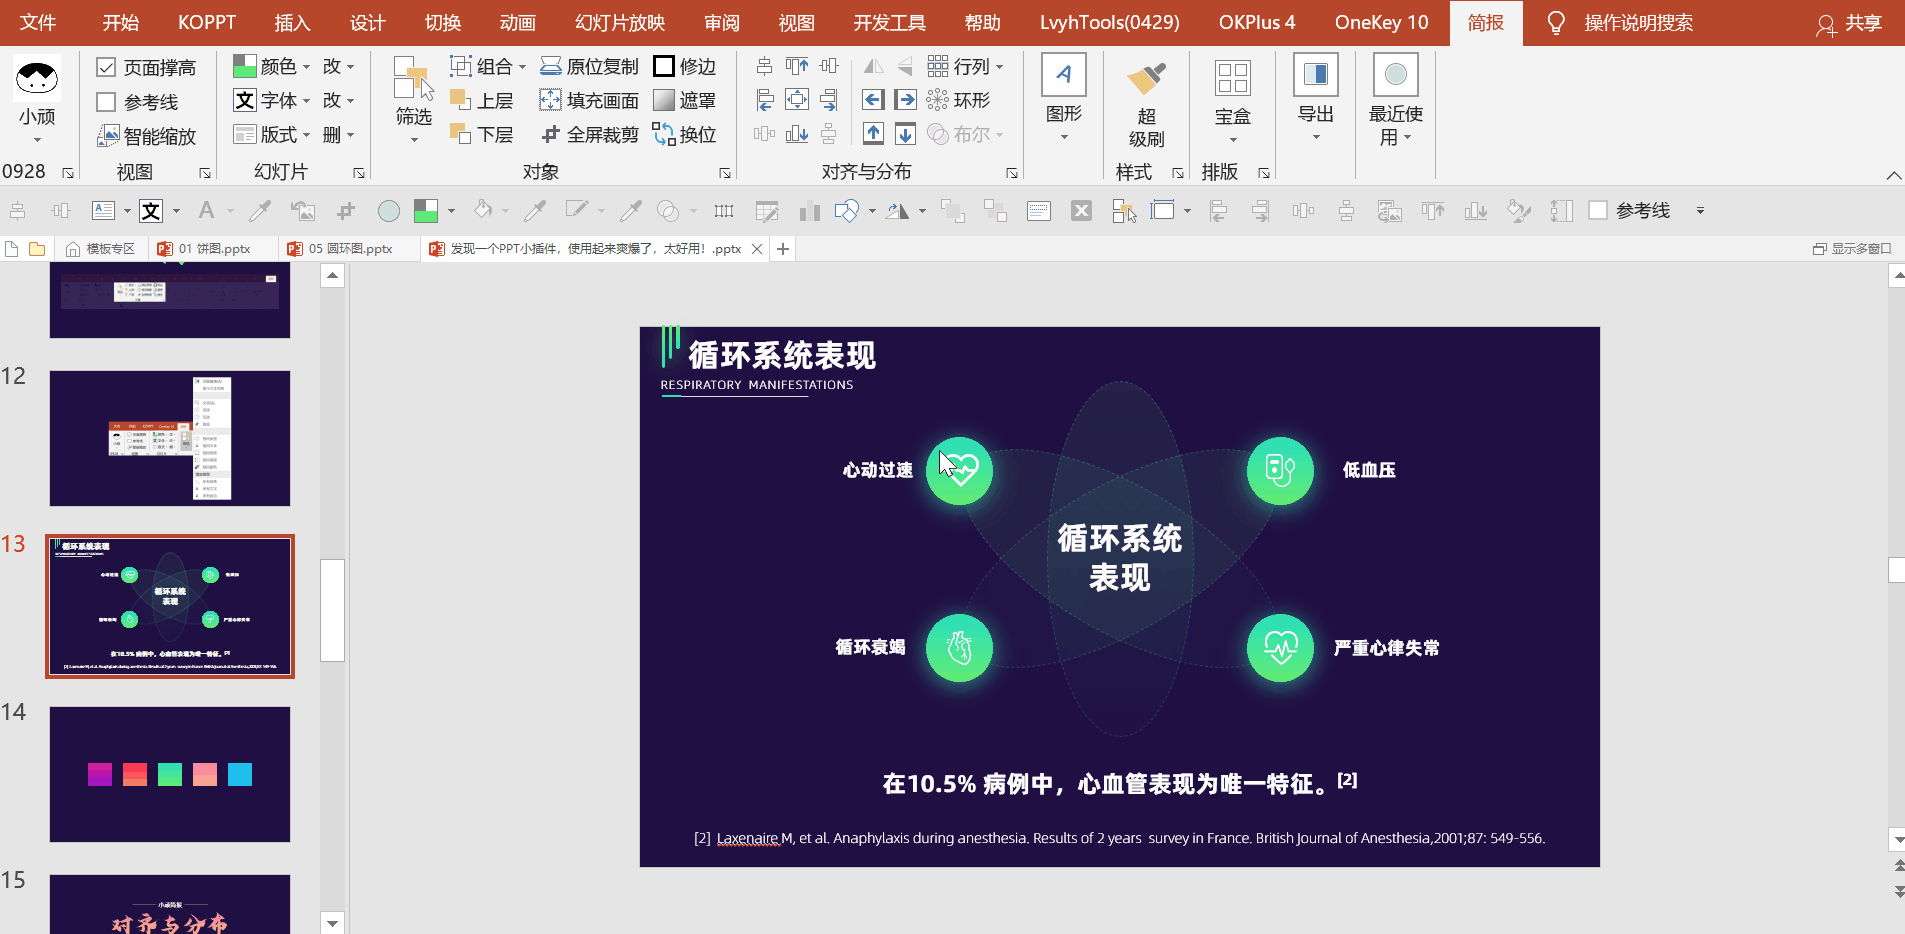This screenshot has width=1905, height=934.
Task: Toggle the 参考线 checkbox in quick toolbar
Action: pos(1598,211)
